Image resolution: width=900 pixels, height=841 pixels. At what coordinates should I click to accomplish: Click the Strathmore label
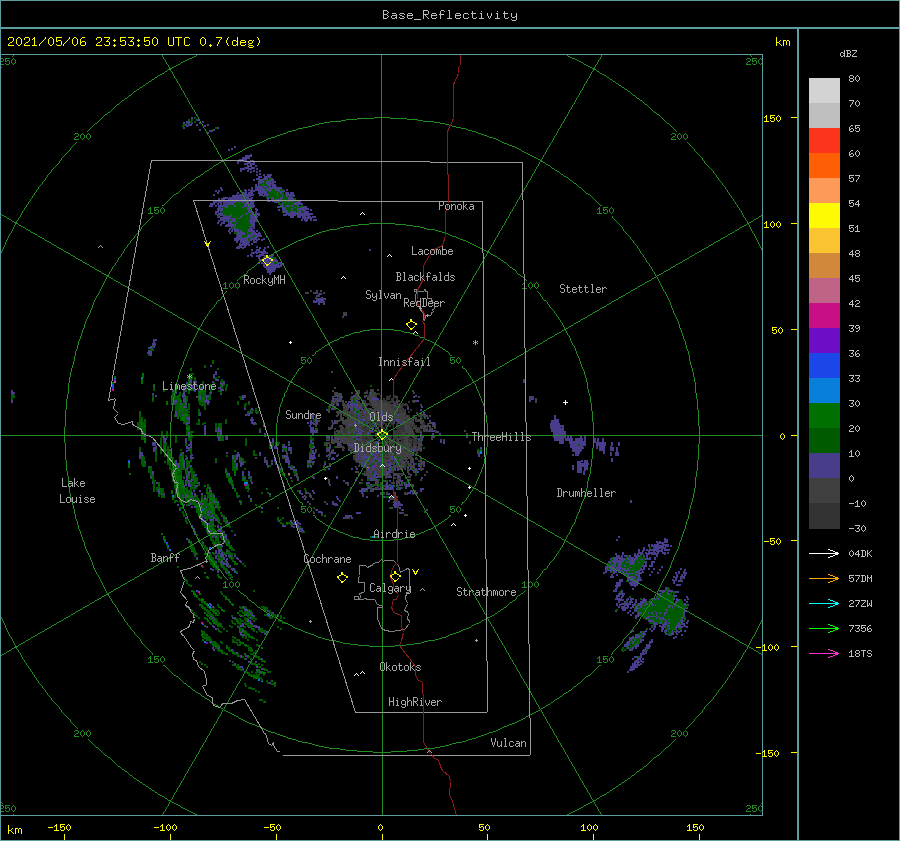[x=486, y=592]
